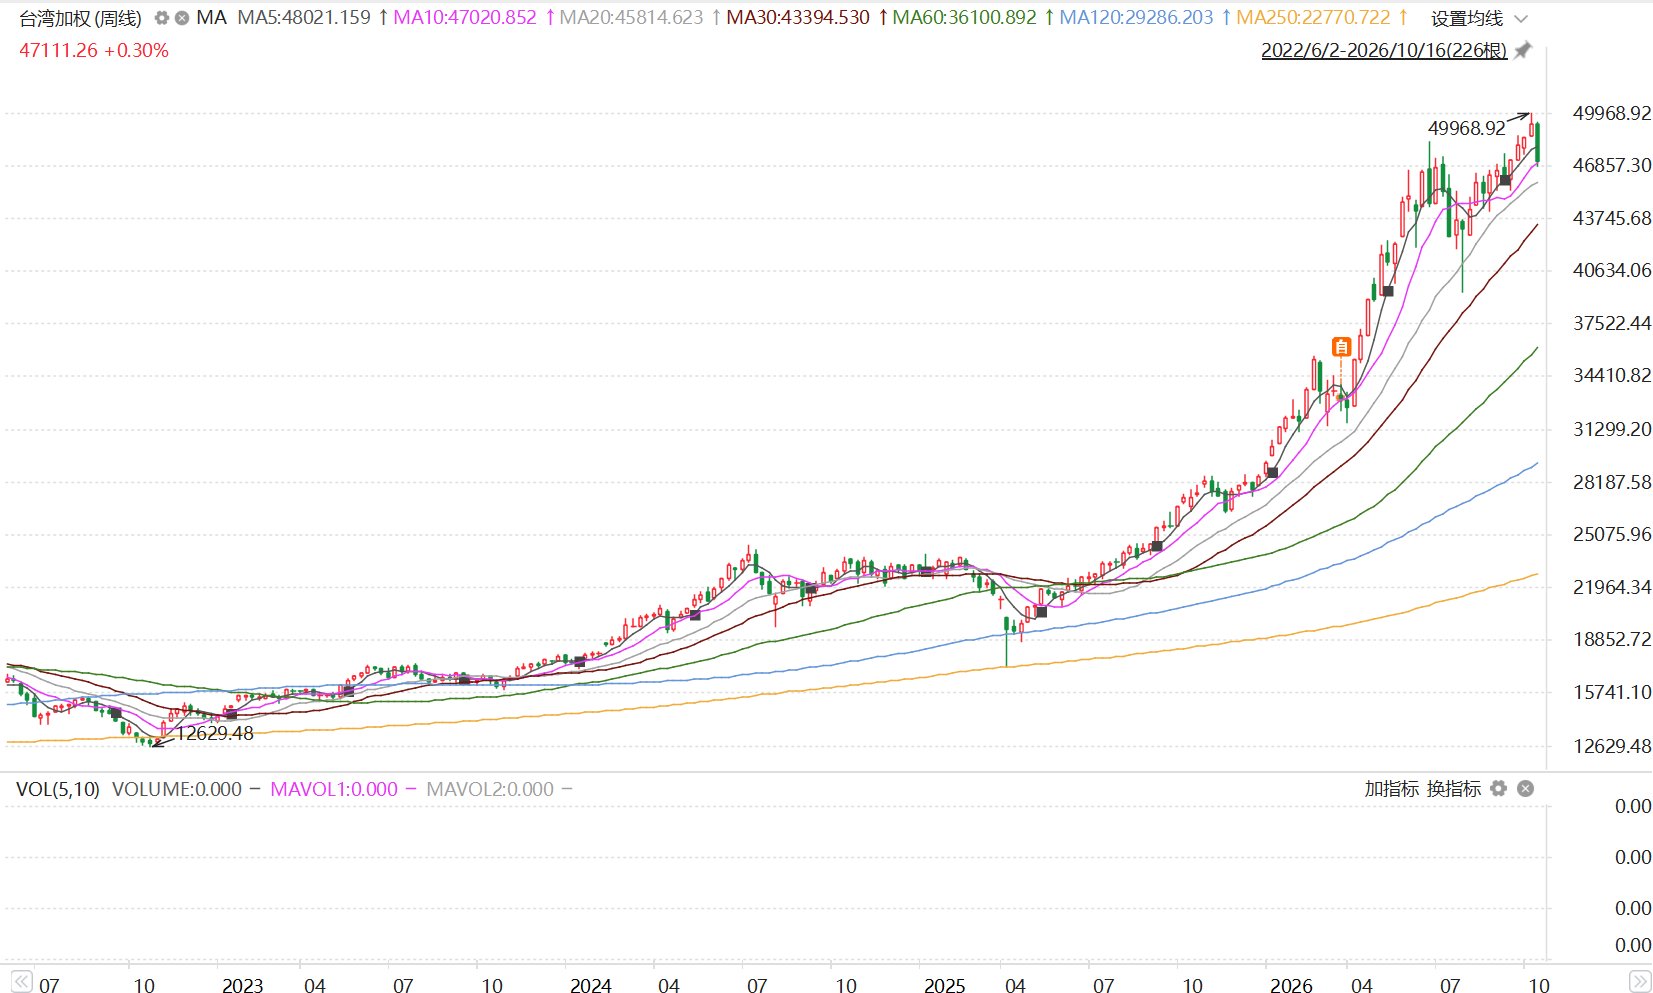This screenshot has height=993, width=1653.
Task: Click the 12629.48 low label beside the candles
Action: click(215, 733)
